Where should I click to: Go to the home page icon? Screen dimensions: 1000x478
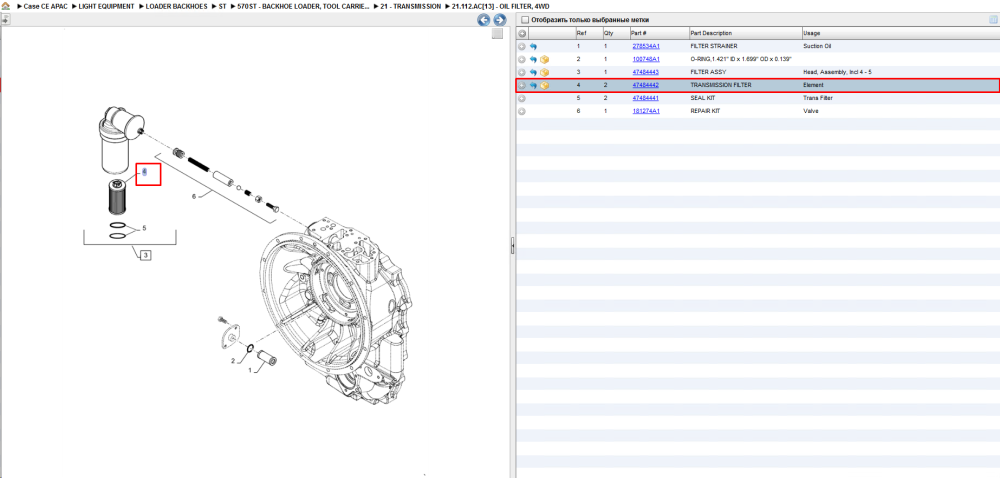(6, 6)
